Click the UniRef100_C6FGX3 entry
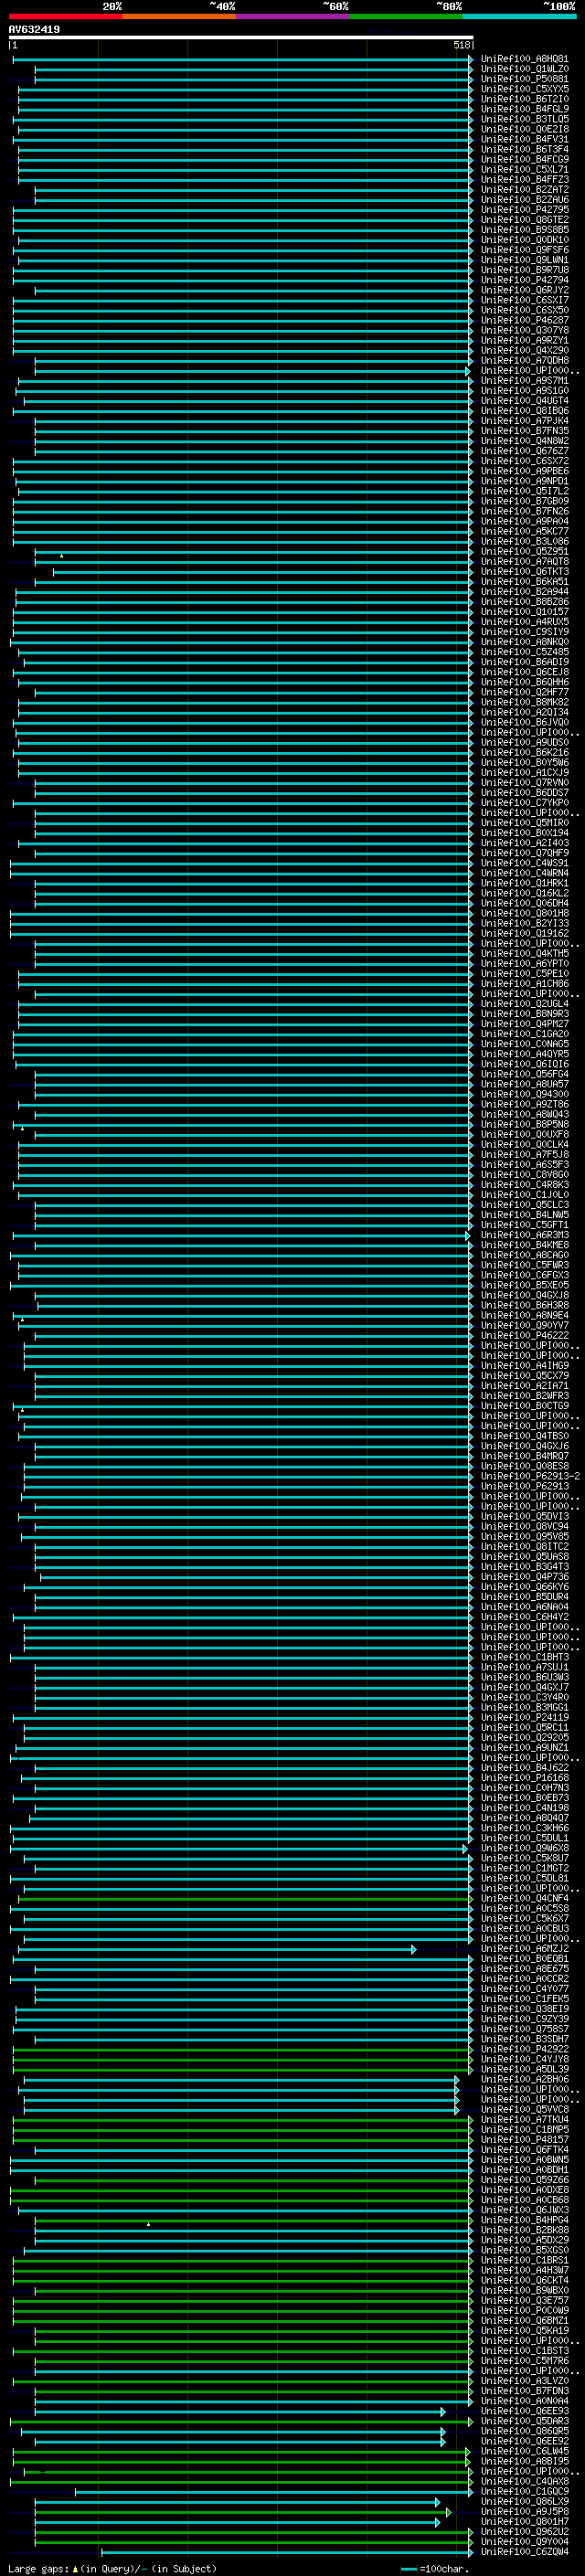Image resolution: width=585 pixels, height=2576 pixels. [525, 1275]
